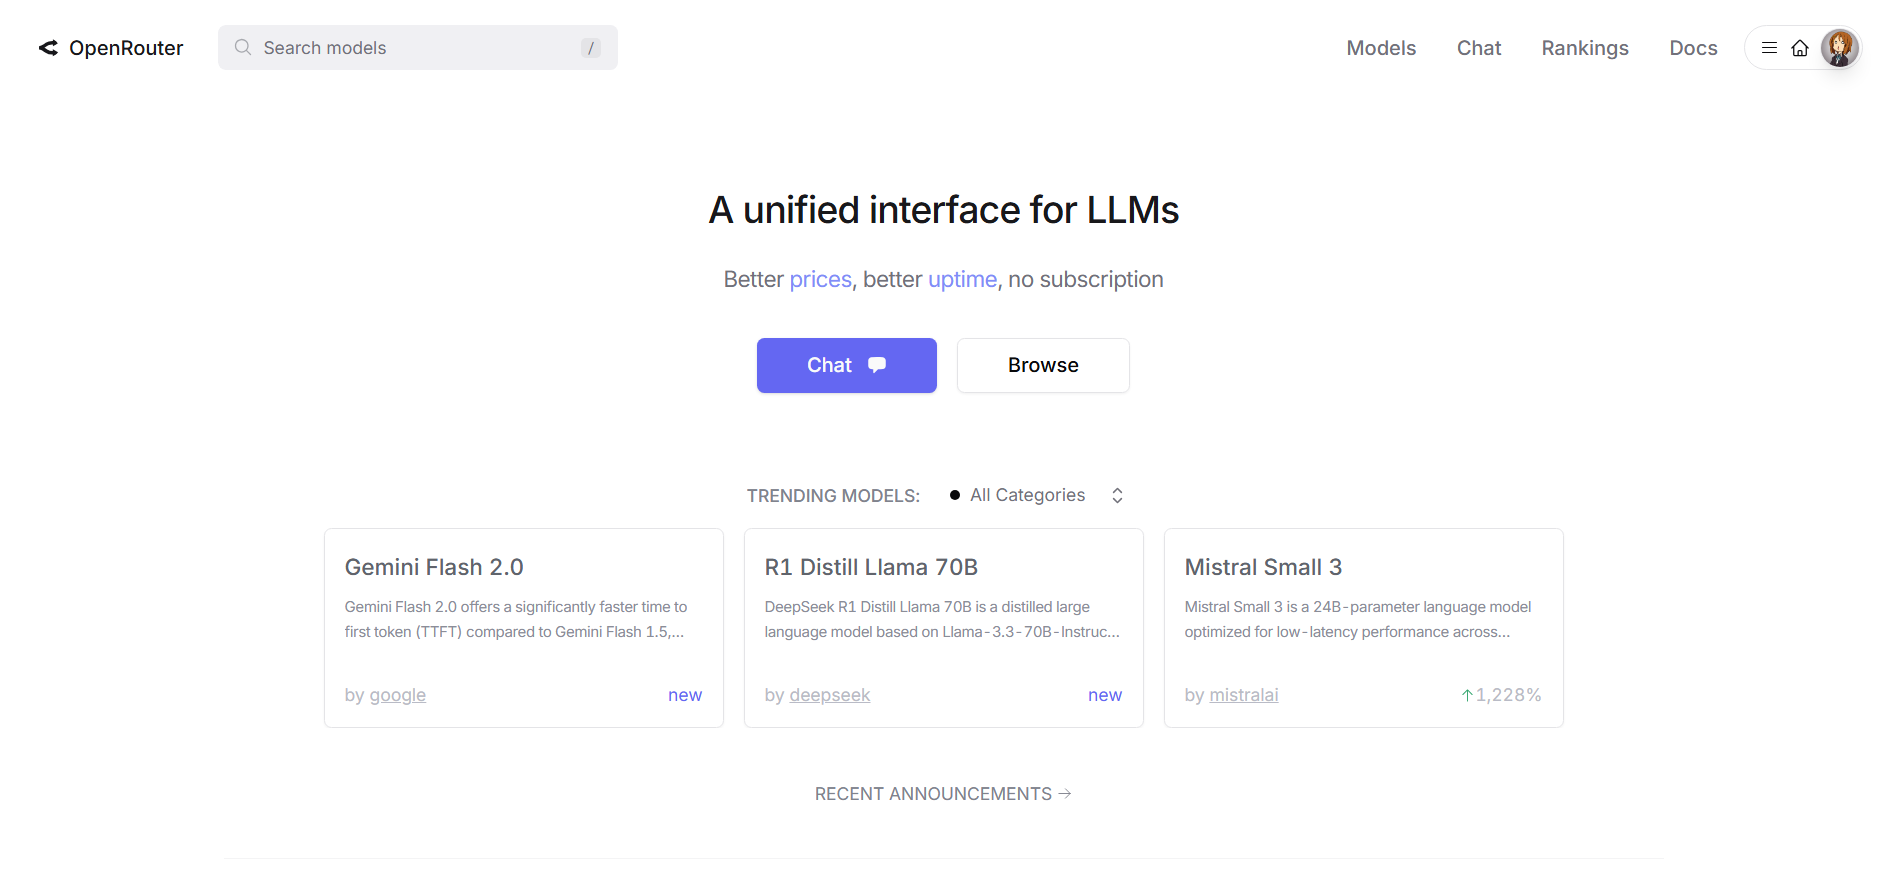Click the Recent Announcements arrow
The height and width of the screenshot is (881, 1880).
[x=1065, y=793]
